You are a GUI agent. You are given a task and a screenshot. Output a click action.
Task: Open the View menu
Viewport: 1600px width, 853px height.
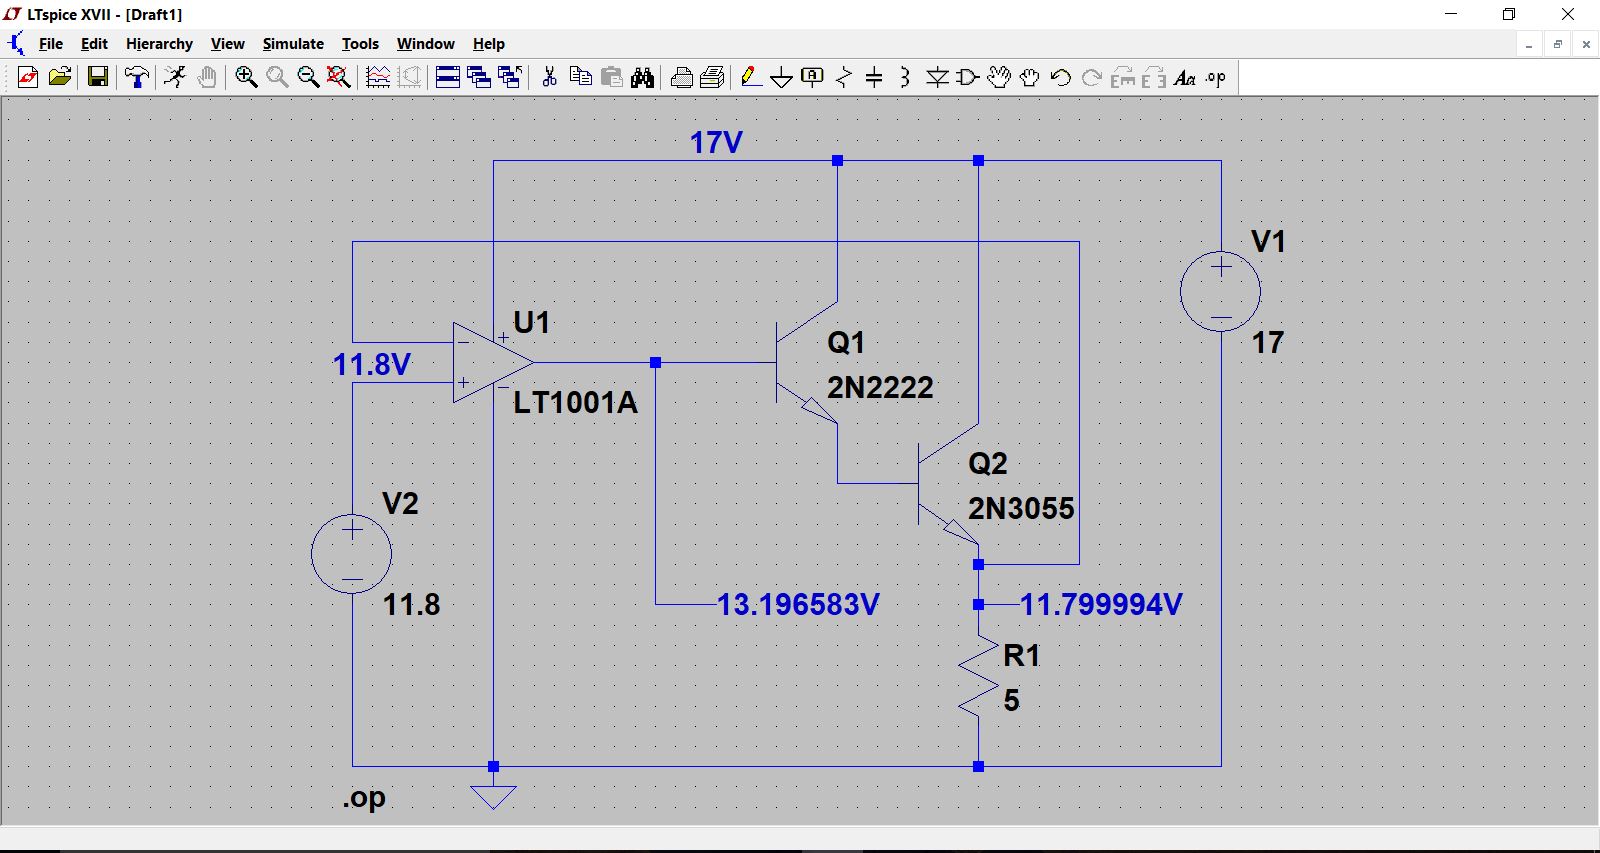coord(227,44)
